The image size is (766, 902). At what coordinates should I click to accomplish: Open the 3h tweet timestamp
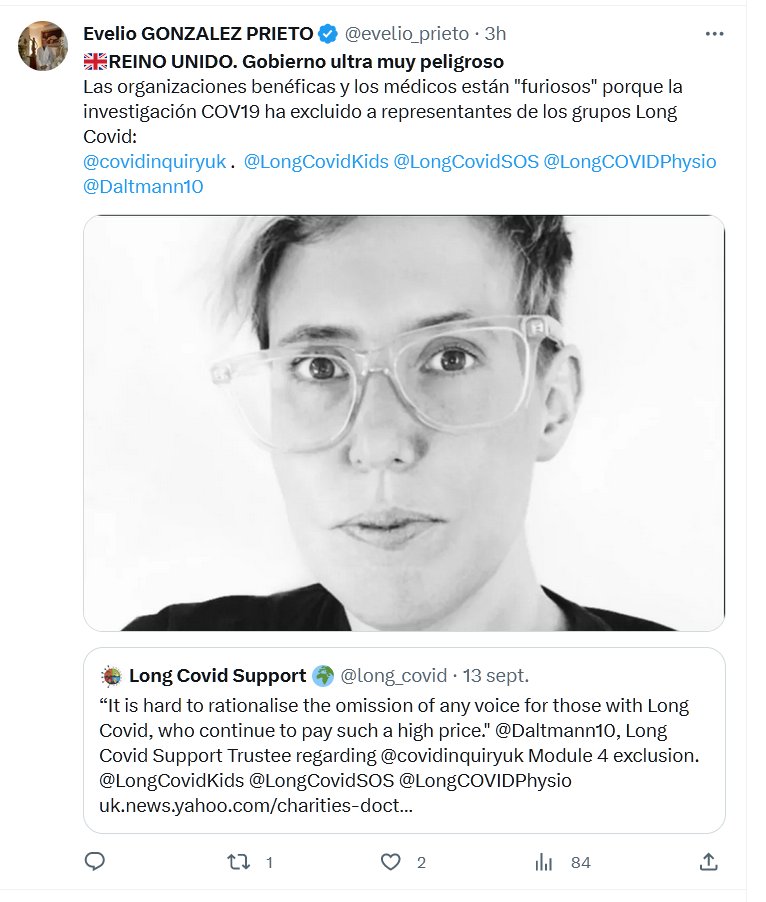pos(495,34)
